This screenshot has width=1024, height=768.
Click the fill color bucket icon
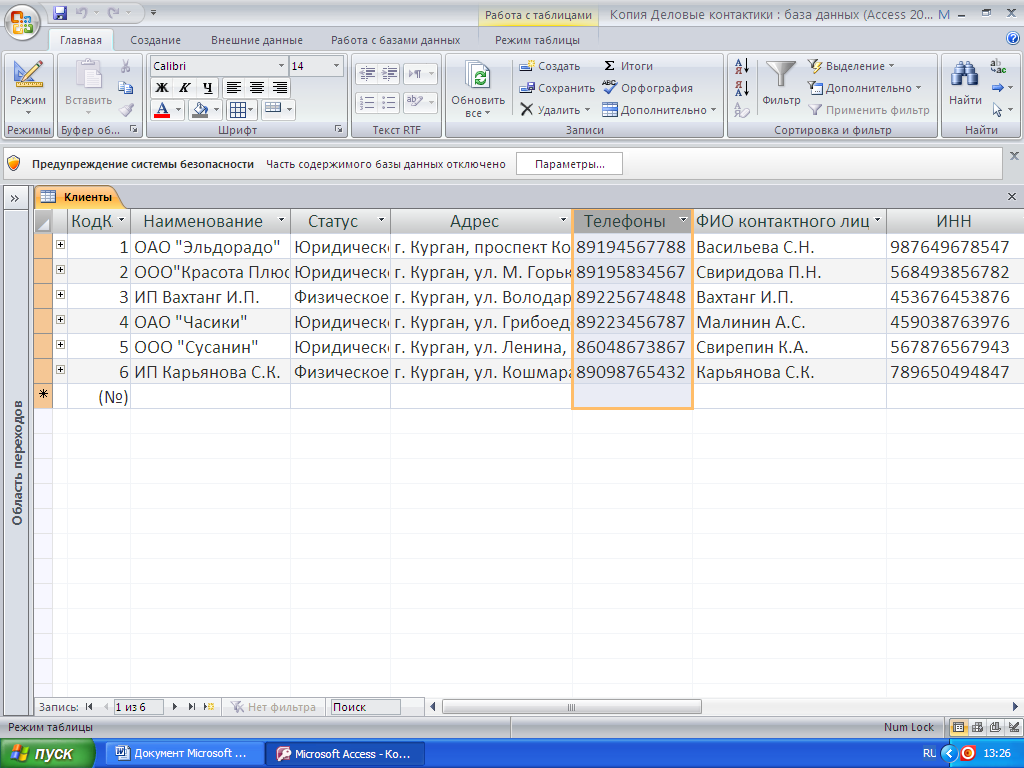point(200,110)
